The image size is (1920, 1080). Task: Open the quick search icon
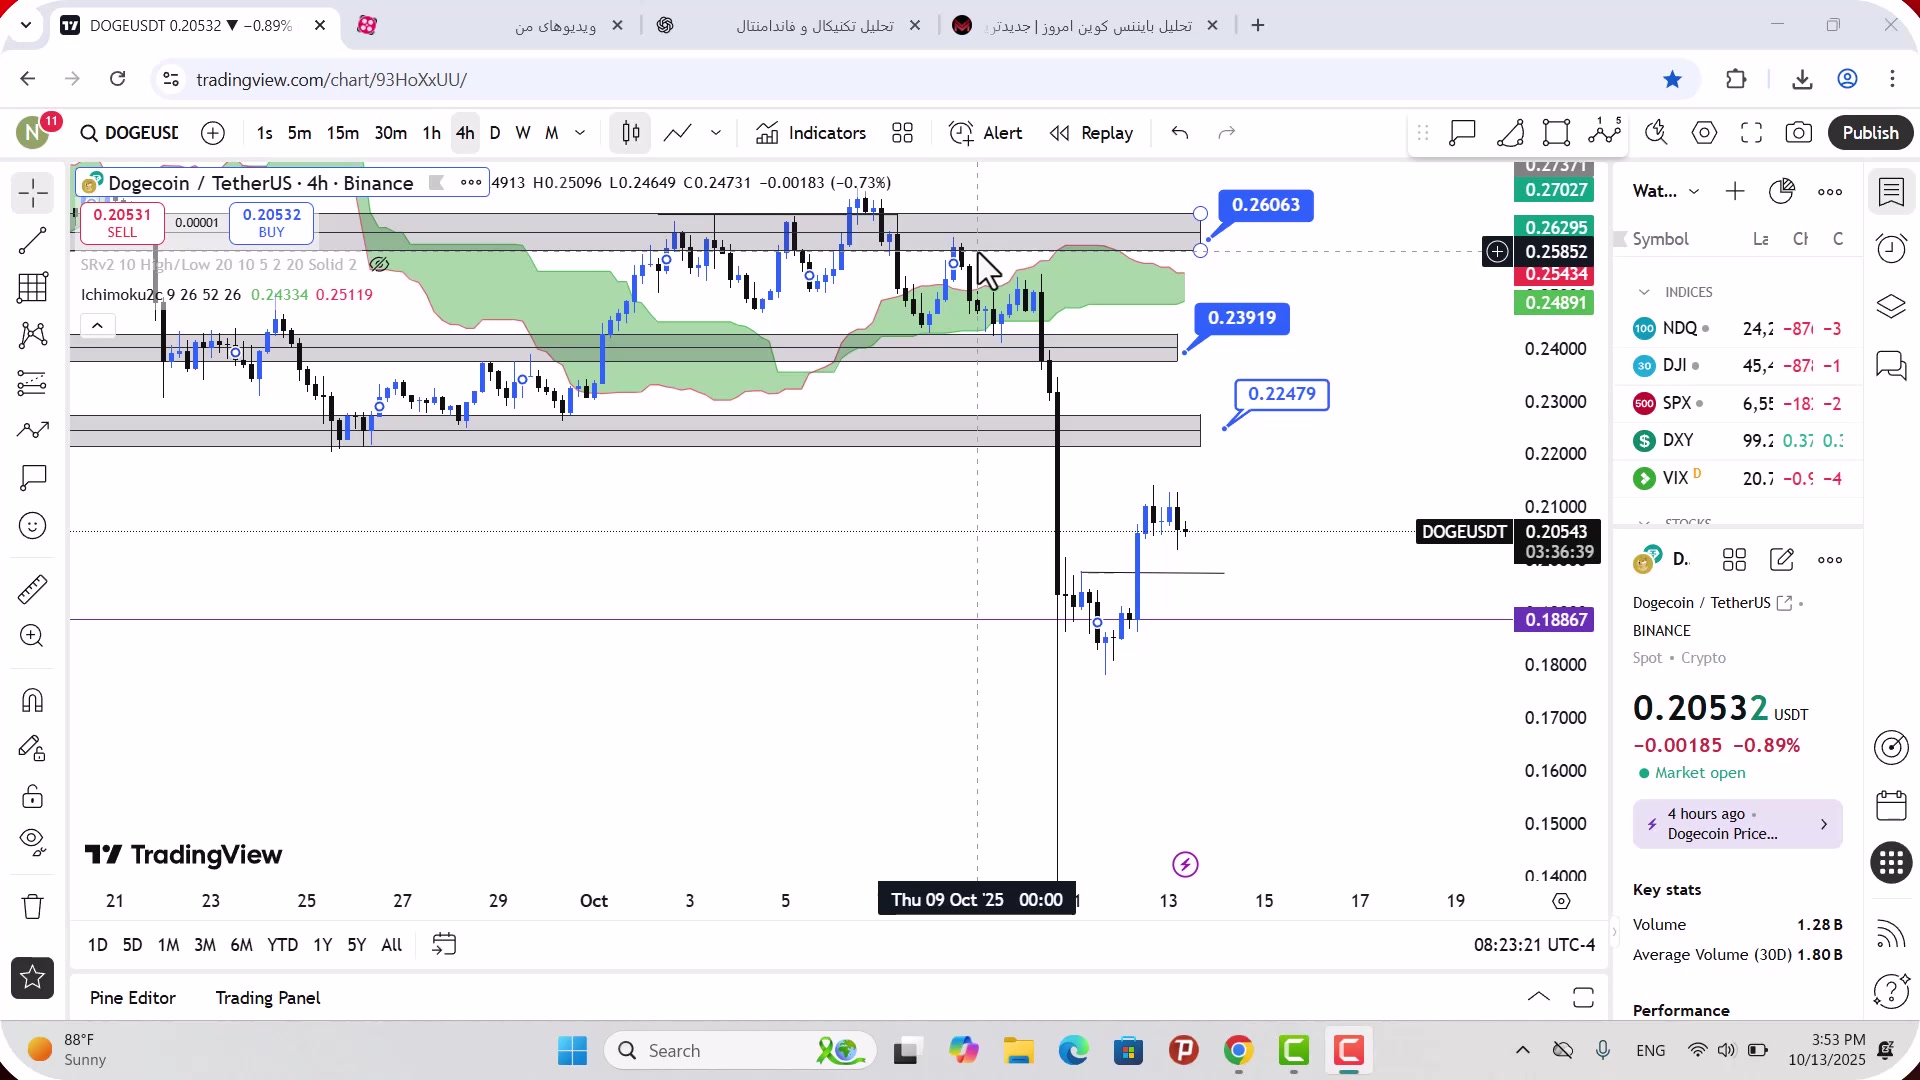1656,133
